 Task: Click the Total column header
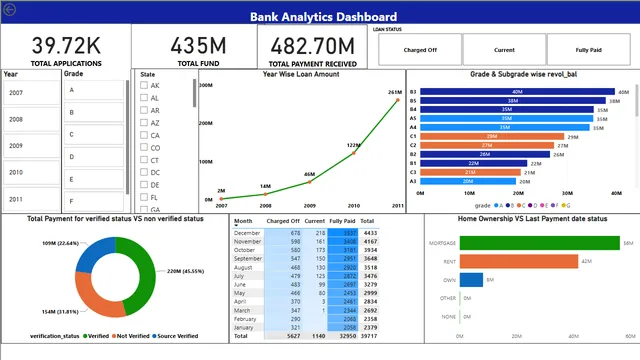pos(367,221)
